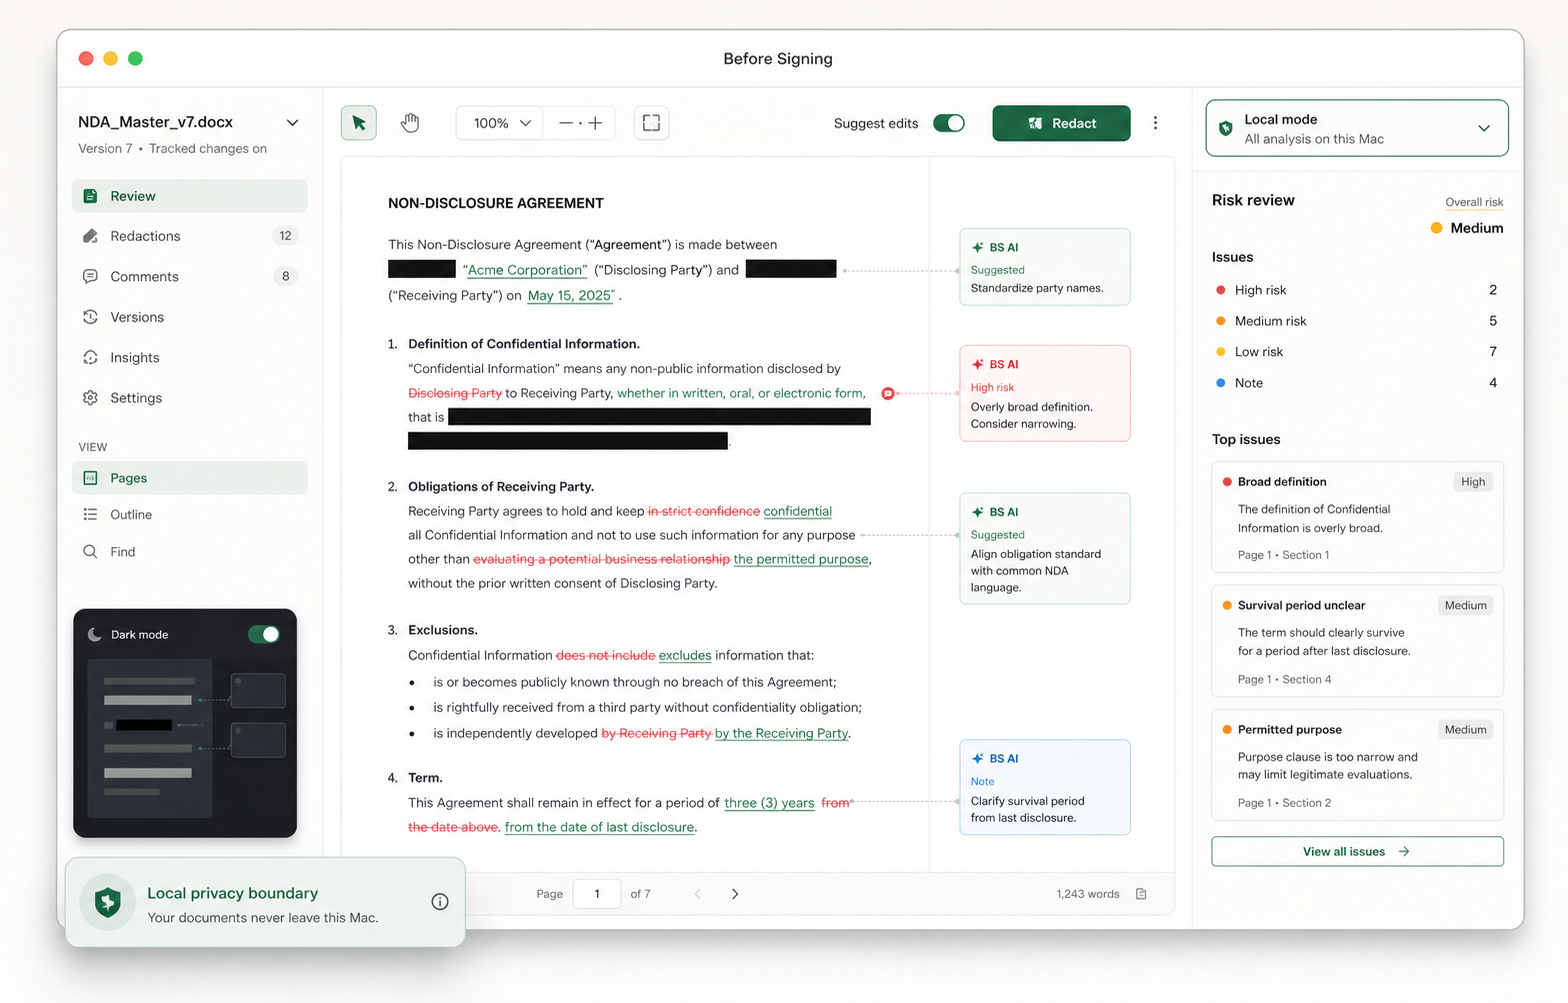1568x1003 pixels.
Task: Open the Survival period unclear issue card
Action: click(1357, 641)
